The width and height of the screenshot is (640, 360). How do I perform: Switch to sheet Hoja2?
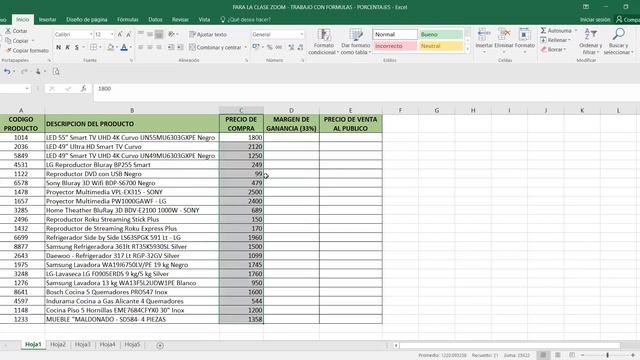(x=58, y=345)
